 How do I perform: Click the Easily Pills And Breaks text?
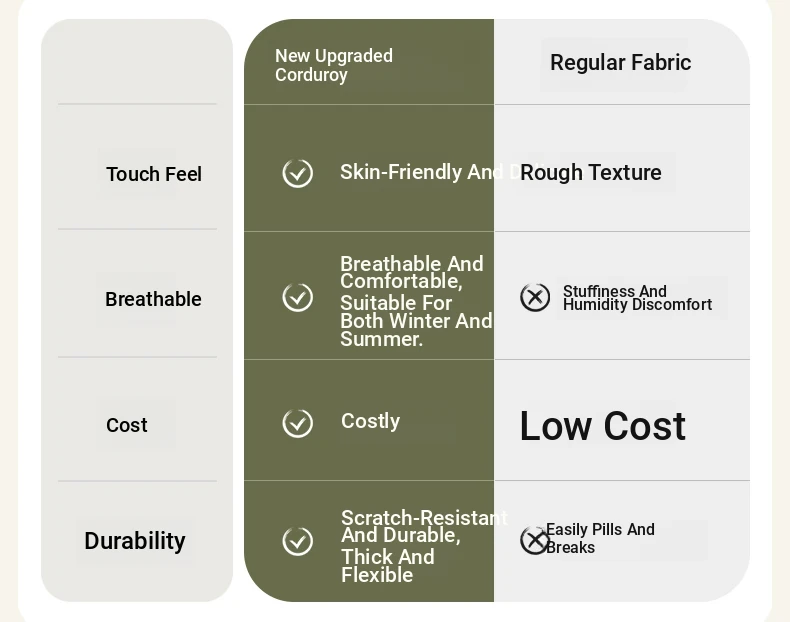(600, 538)
